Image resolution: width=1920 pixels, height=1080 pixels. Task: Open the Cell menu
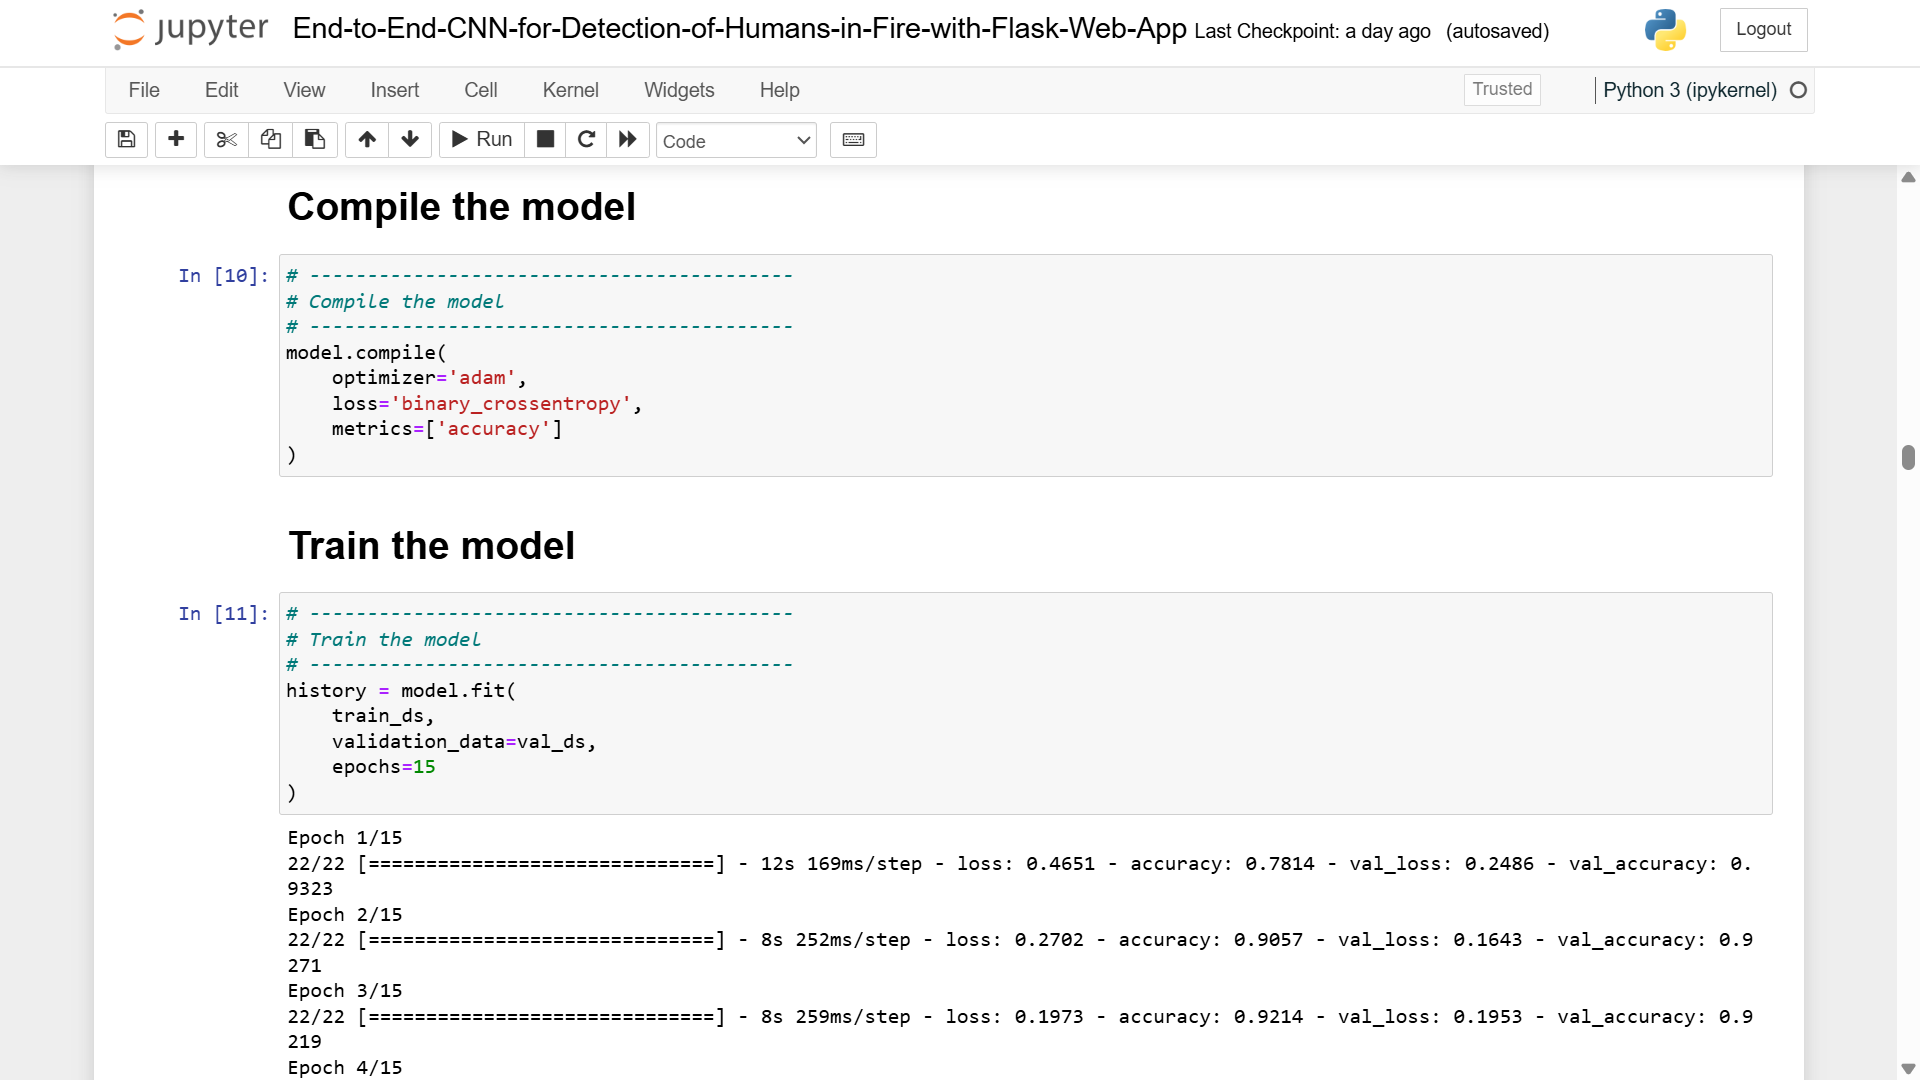pyautogui.click(x=480, y=90)
